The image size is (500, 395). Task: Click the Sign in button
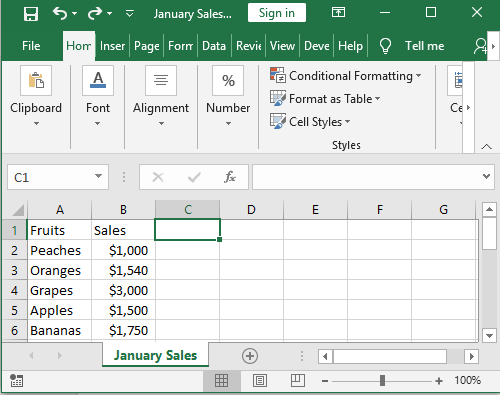[x=277, y=13]
